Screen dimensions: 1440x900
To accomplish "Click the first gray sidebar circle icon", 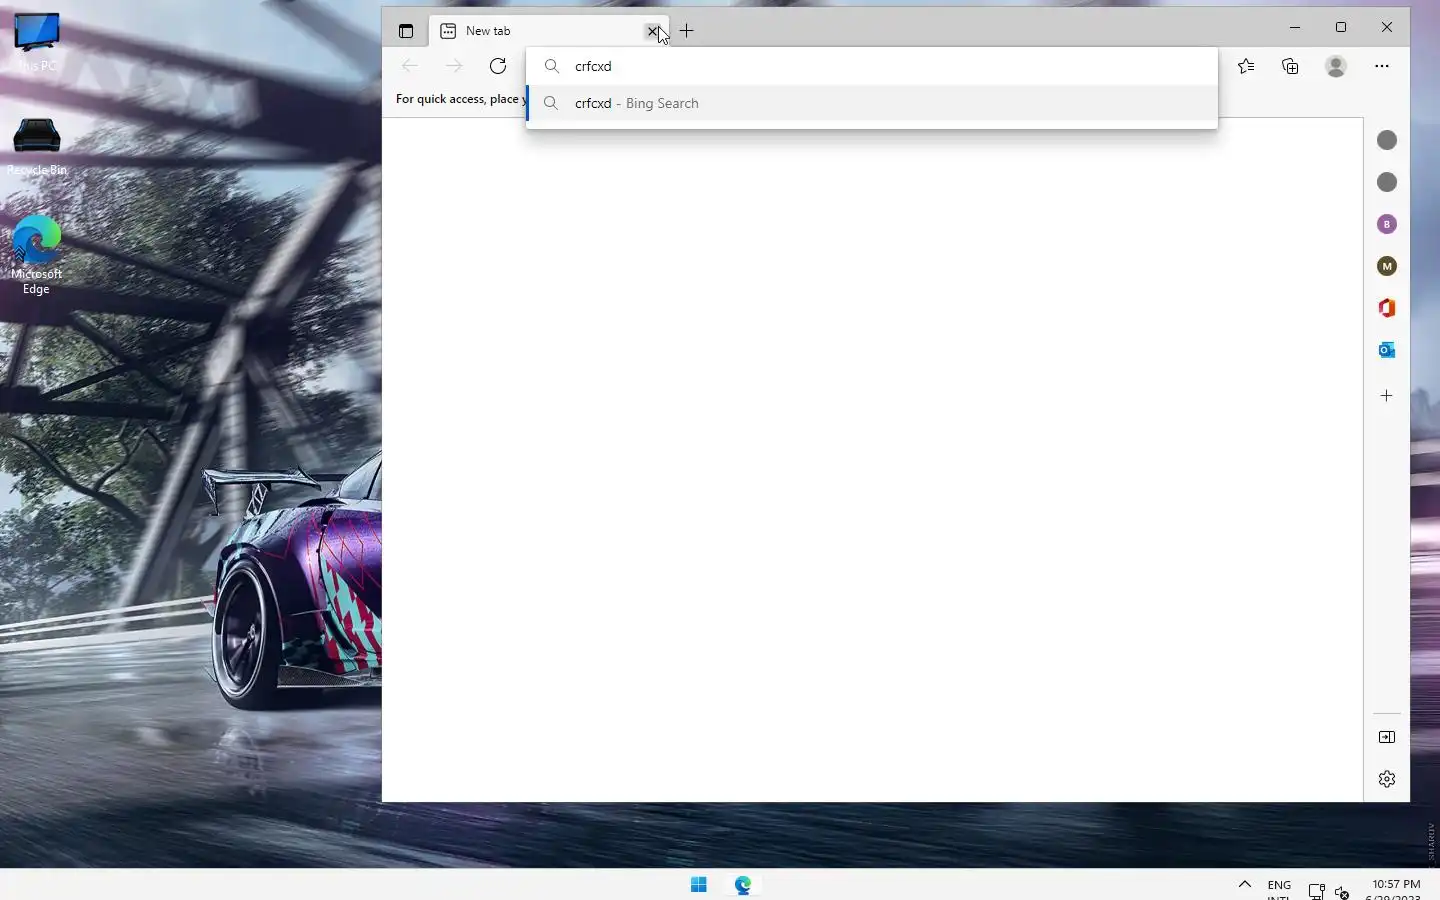I will click(x=1387, y=140).
